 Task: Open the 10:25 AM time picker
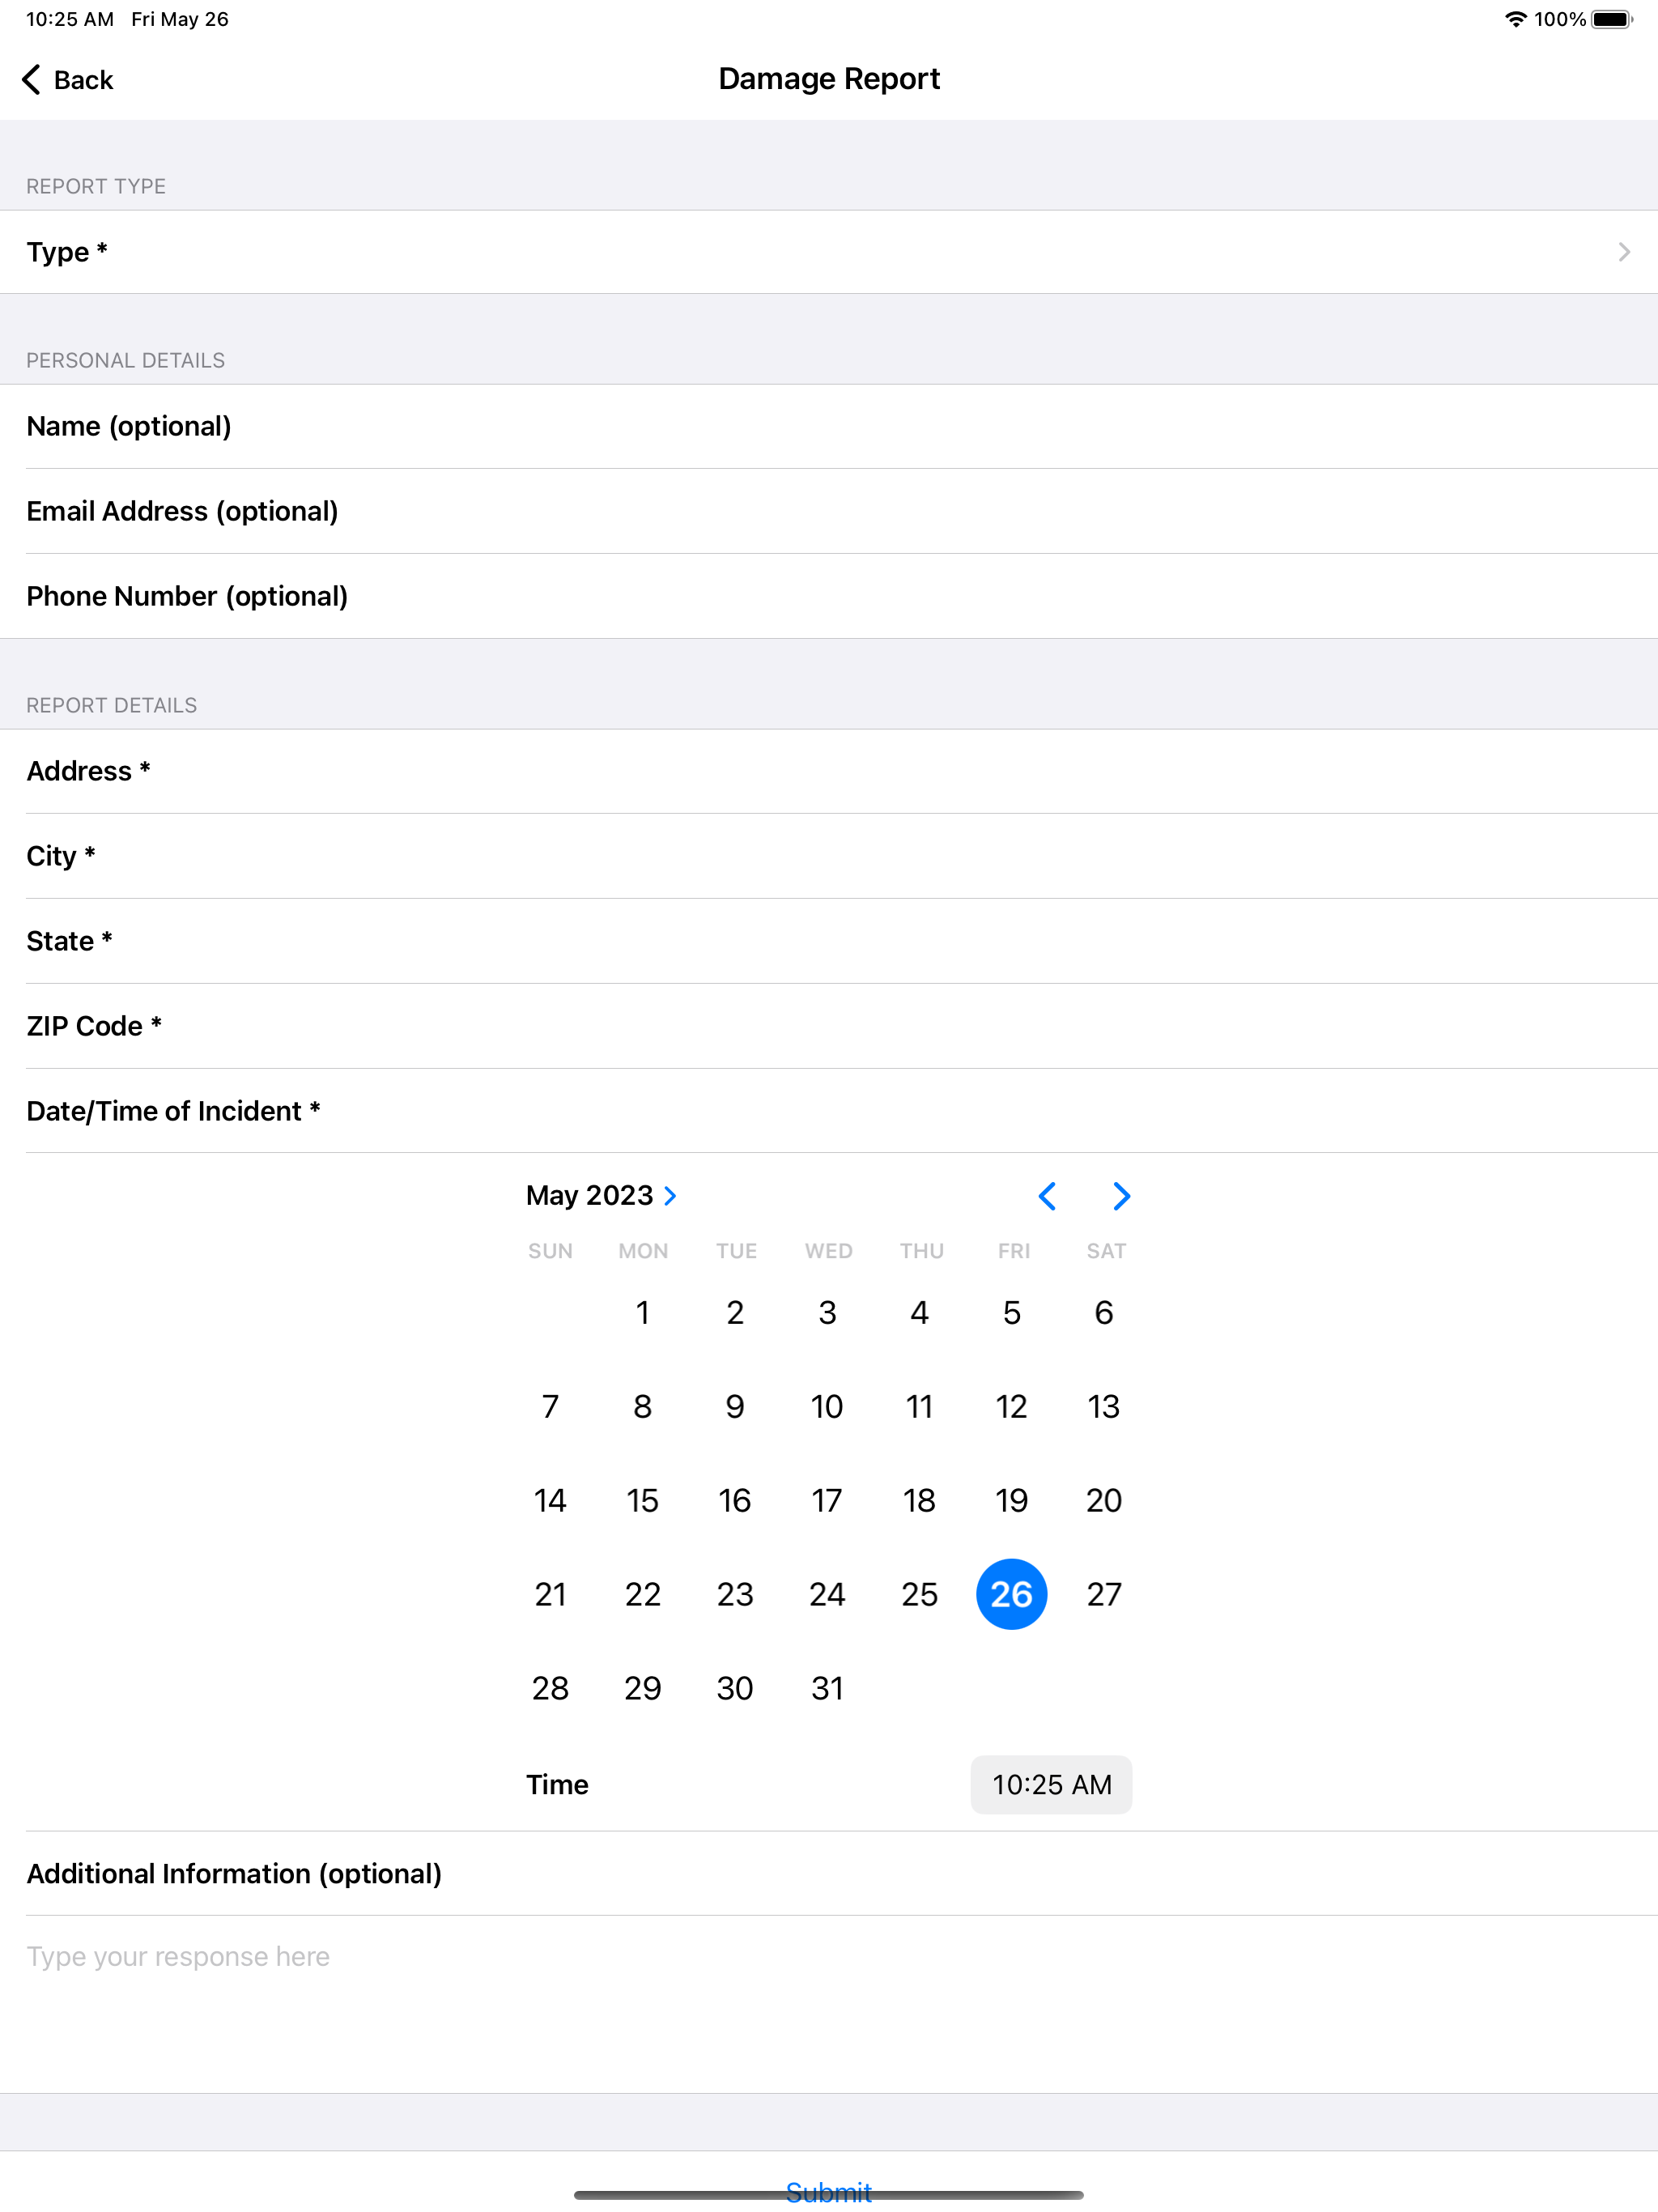point(1051,1784)
